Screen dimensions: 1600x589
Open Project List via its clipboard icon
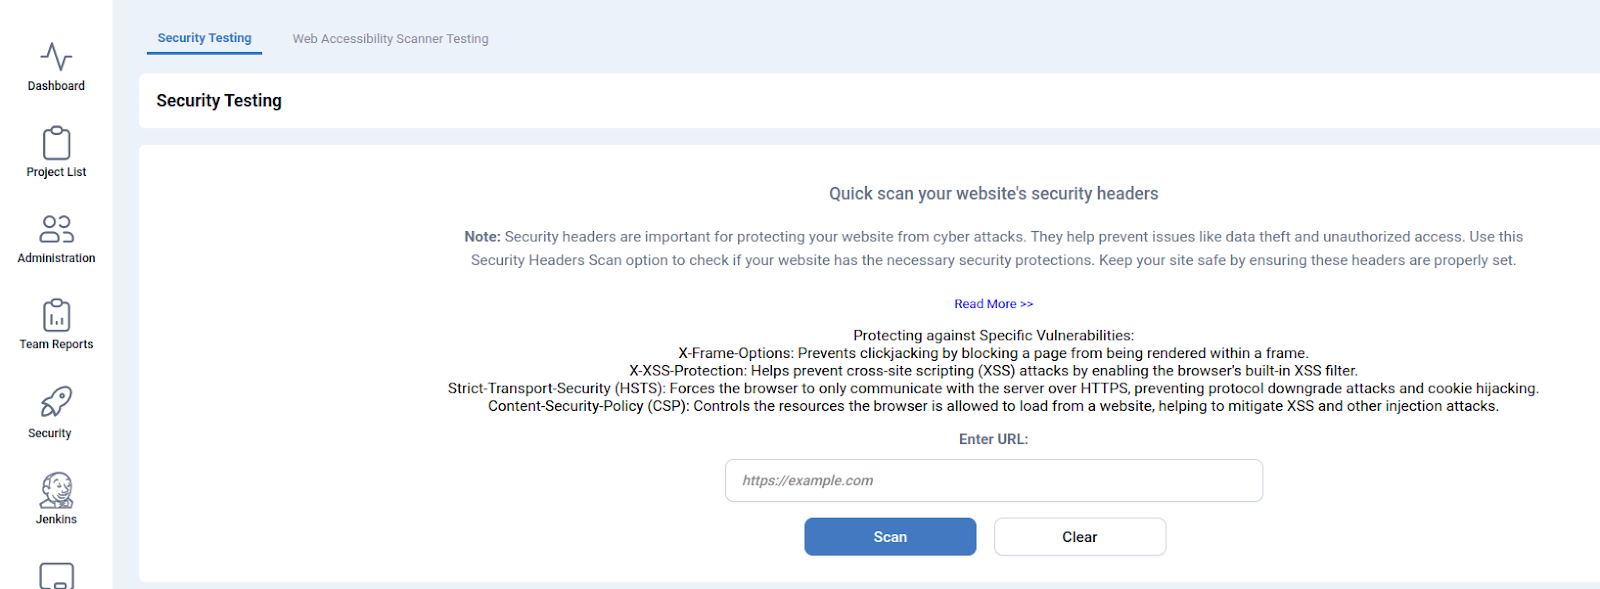tap(56, 143)
